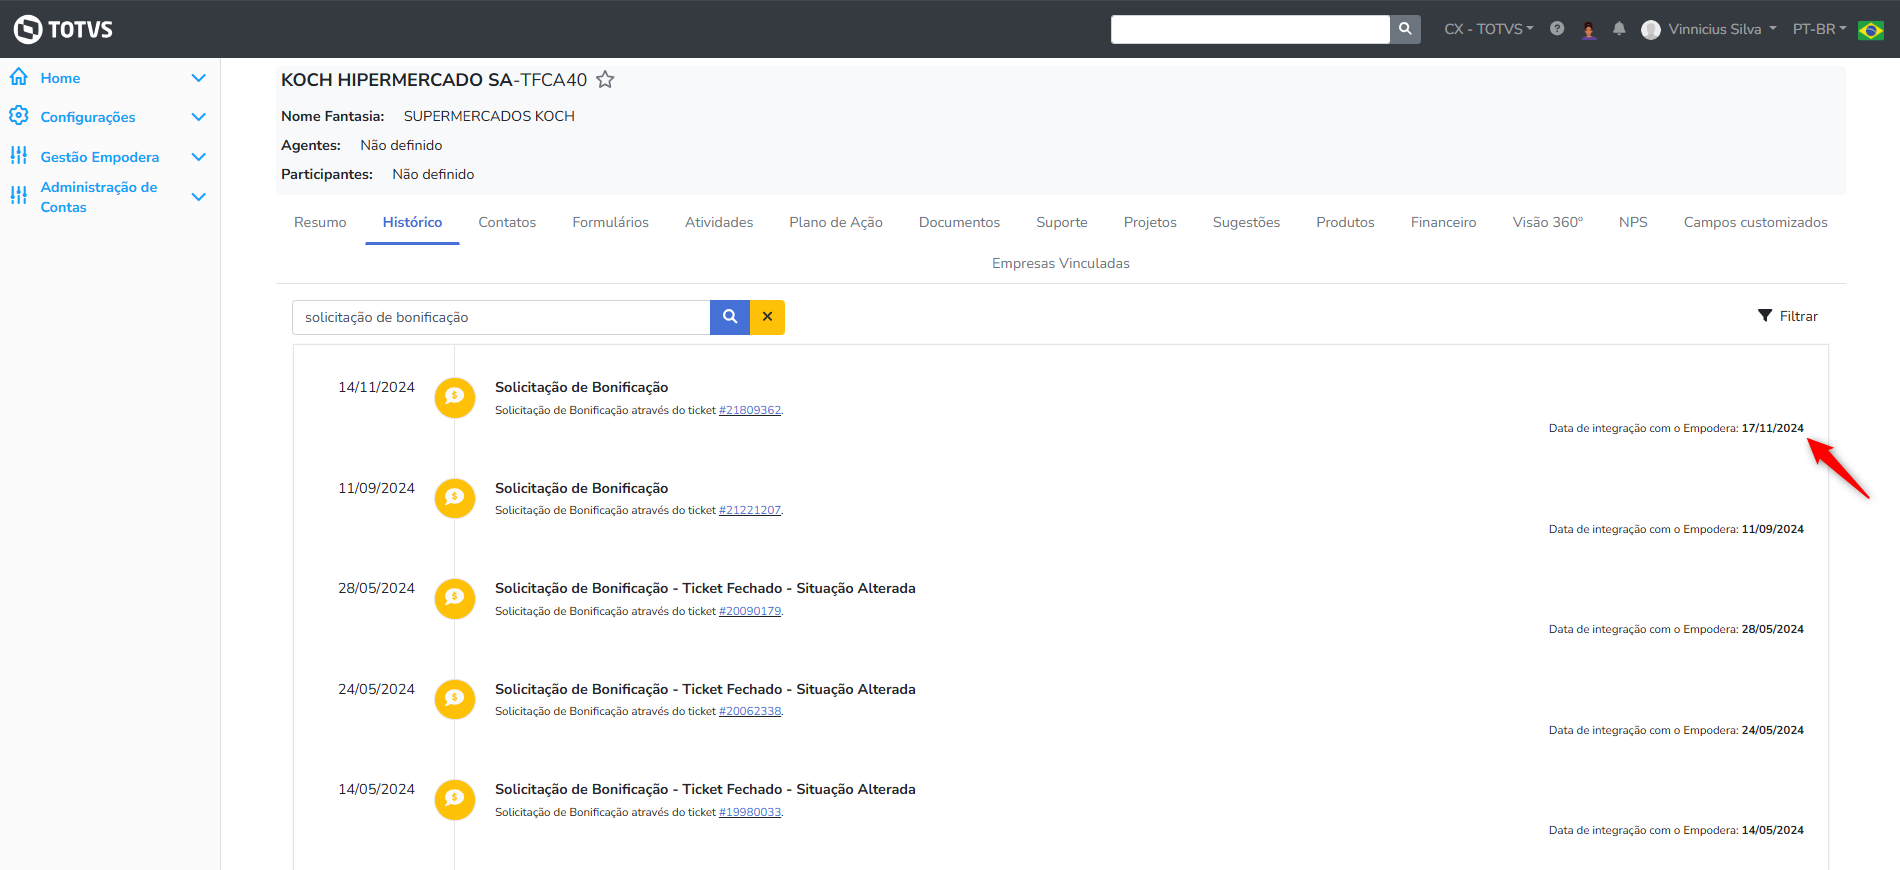Open the assistant avatar icon in top bar
This screenshot has width=1900, height=870.
tap(1589, 29)
